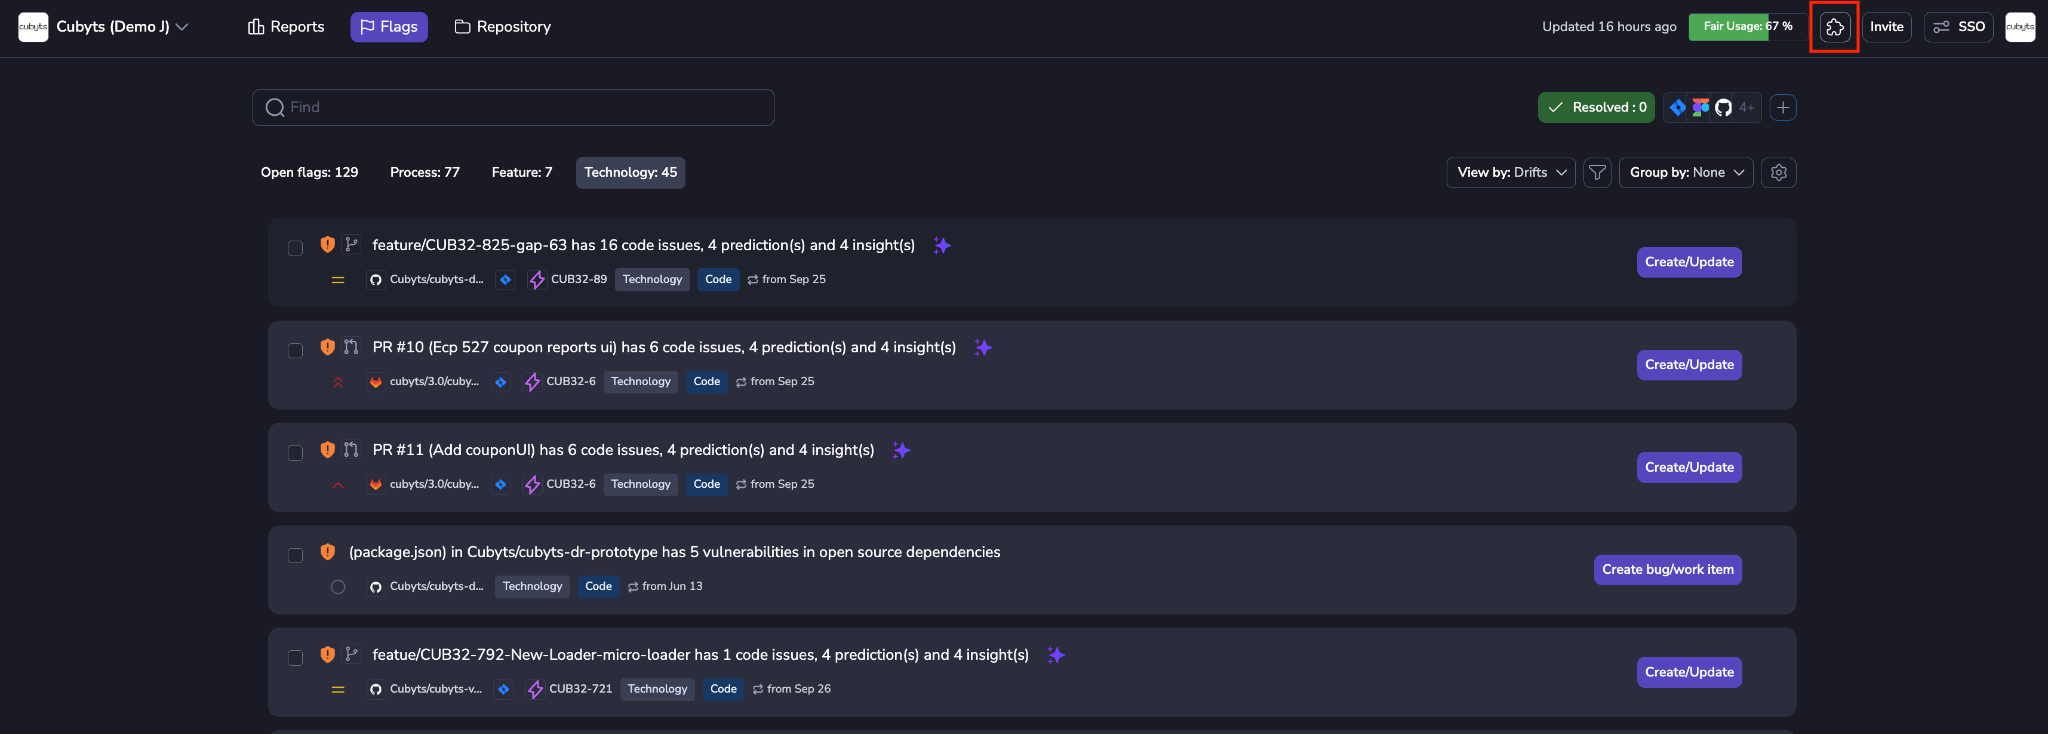Click sparkle icon on feature/CUB32-825-gap-63 flag
The image size is (2048, 734).
(942, 246)
